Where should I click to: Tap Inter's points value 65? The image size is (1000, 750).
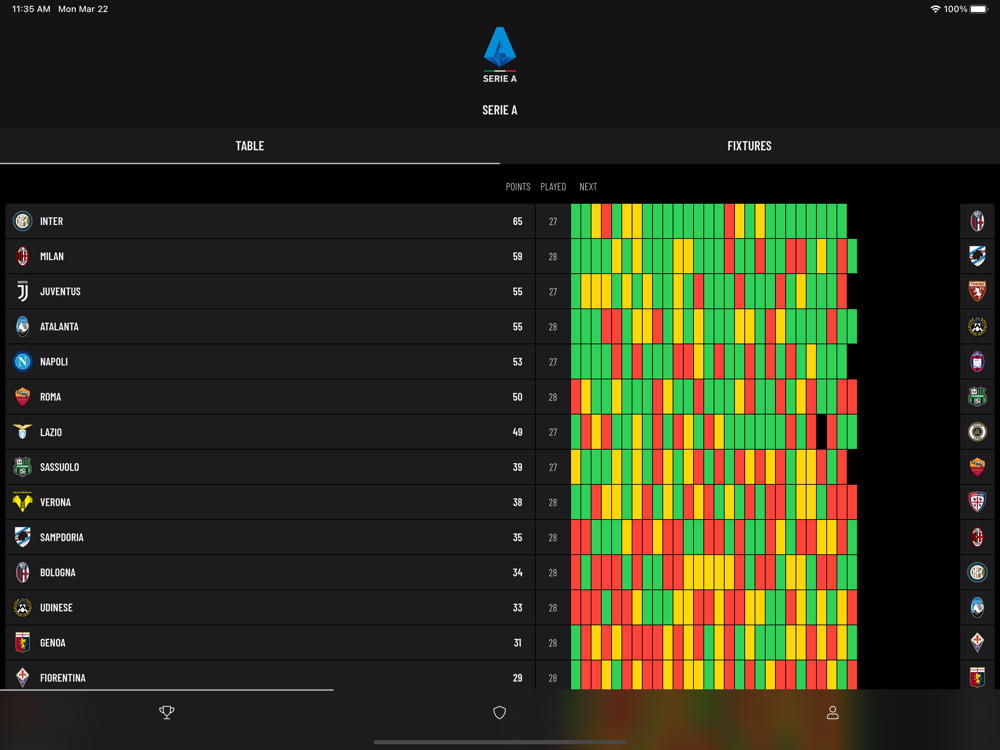pos(517,221)
